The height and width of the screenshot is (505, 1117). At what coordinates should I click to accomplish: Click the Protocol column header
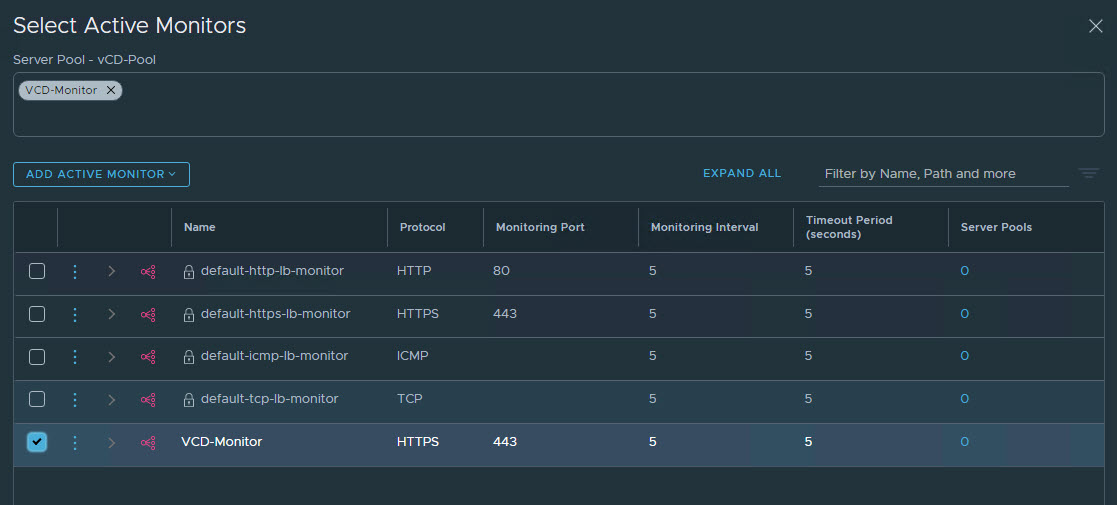pos(422,227)
